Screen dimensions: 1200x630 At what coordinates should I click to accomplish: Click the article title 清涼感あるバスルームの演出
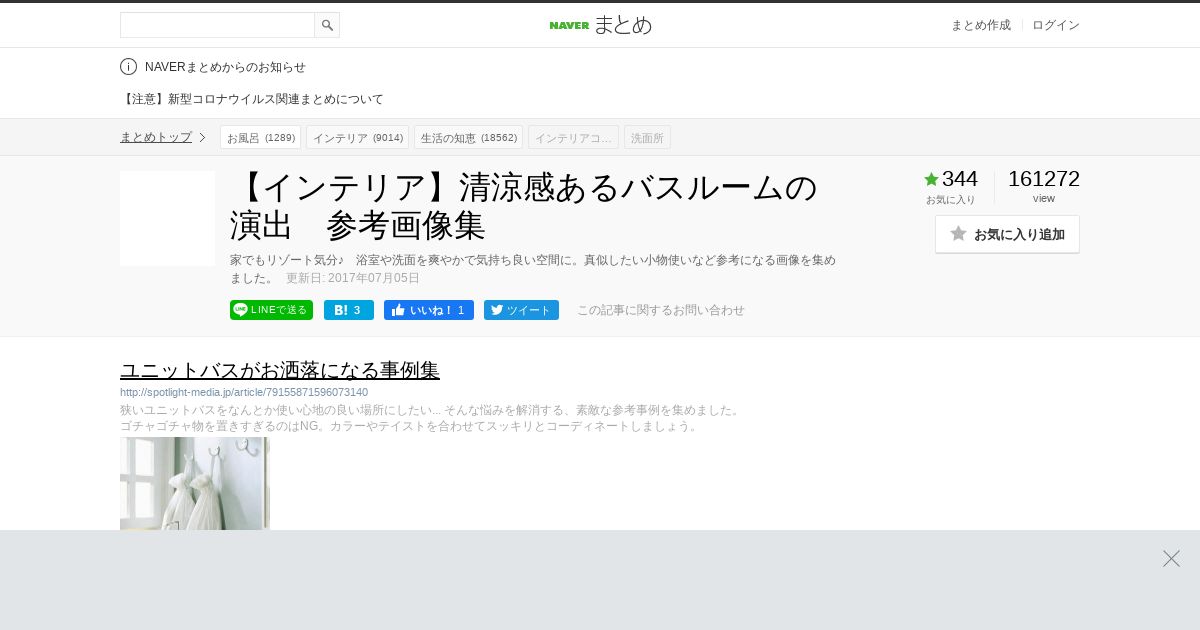click(x=524, y=206)
